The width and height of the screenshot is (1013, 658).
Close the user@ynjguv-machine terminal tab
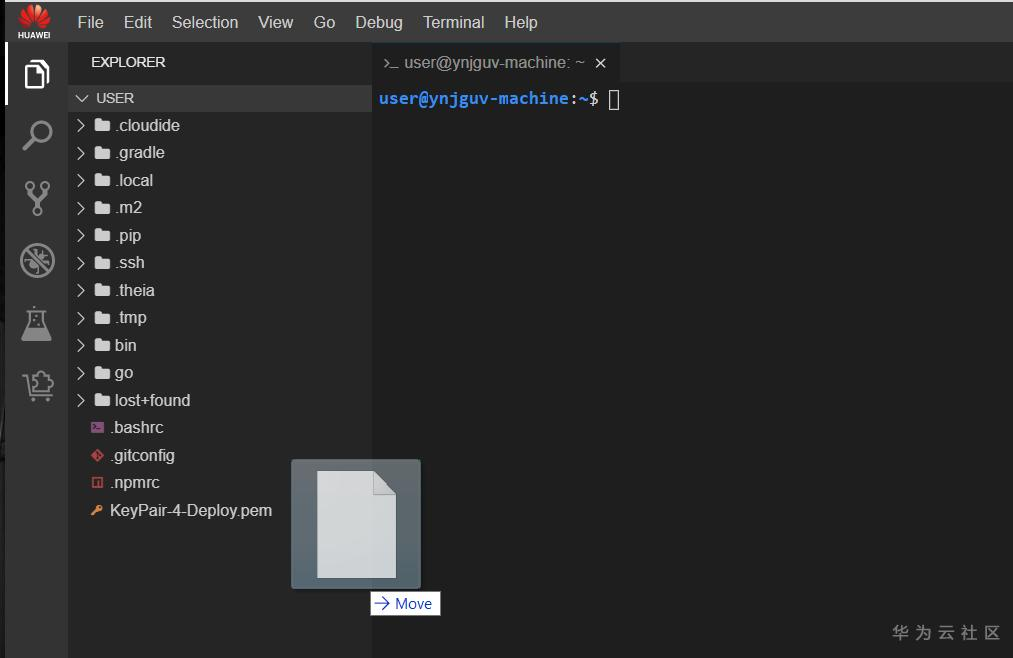(x=600, y=63)
